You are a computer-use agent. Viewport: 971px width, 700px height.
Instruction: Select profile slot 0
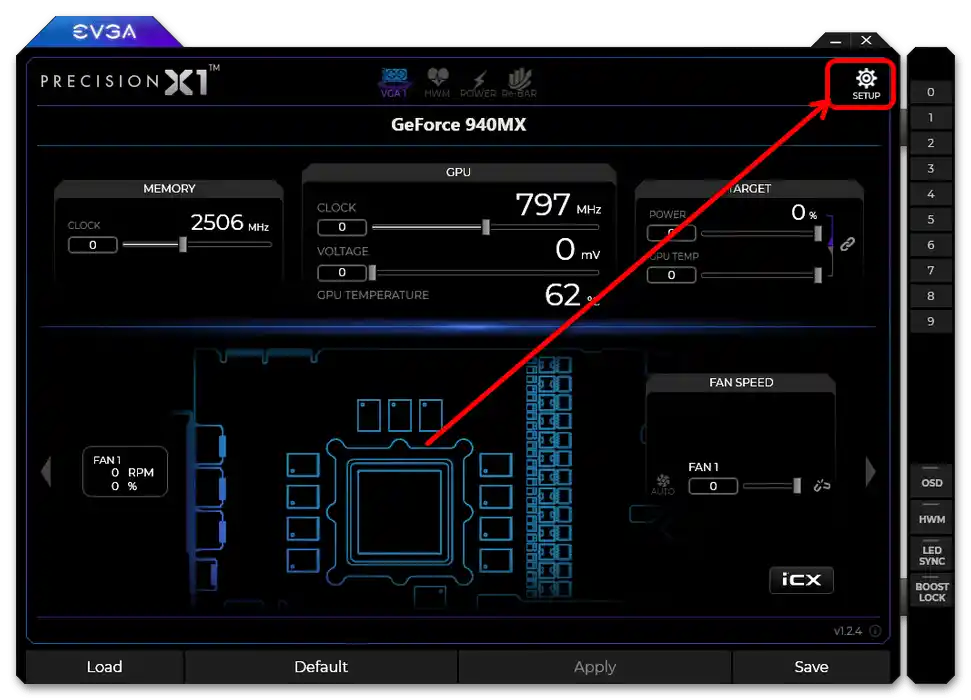point(931,92)
